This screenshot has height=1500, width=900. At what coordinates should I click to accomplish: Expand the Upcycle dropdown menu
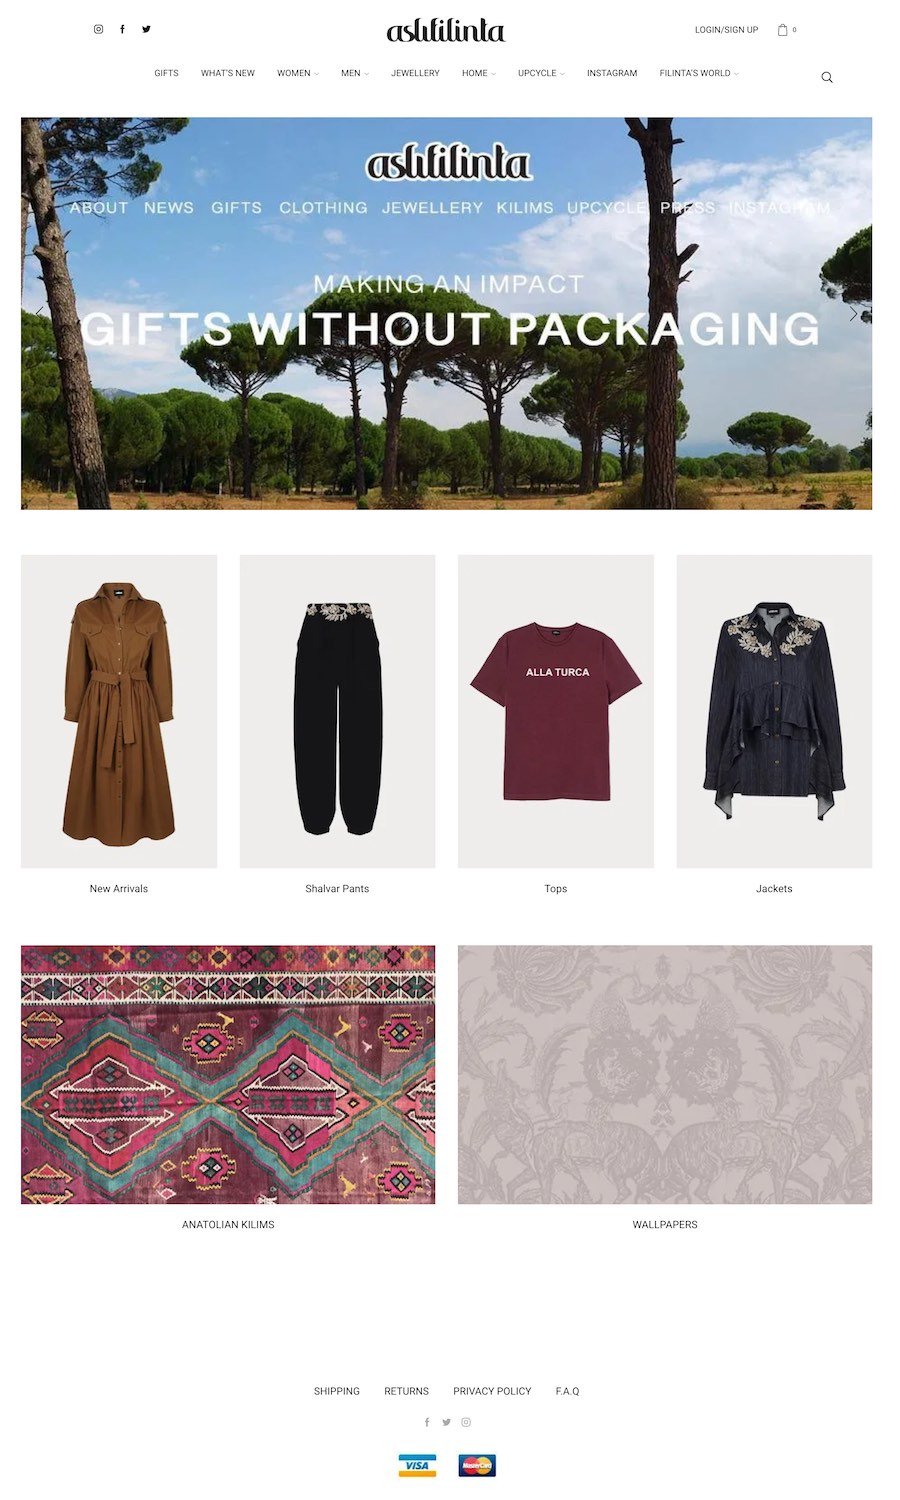point(541,73)
